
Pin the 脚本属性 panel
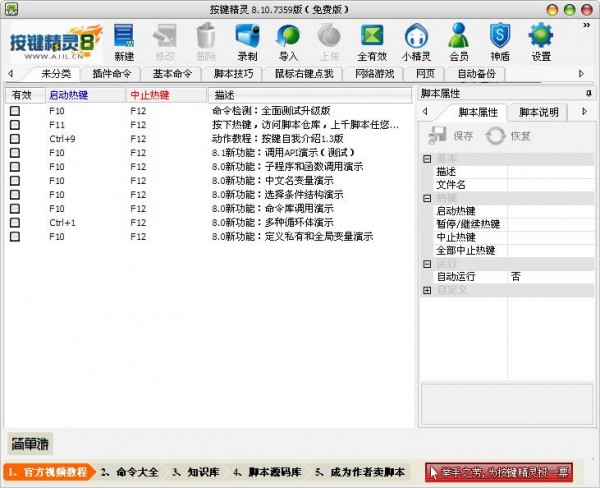tap(589, 93)
